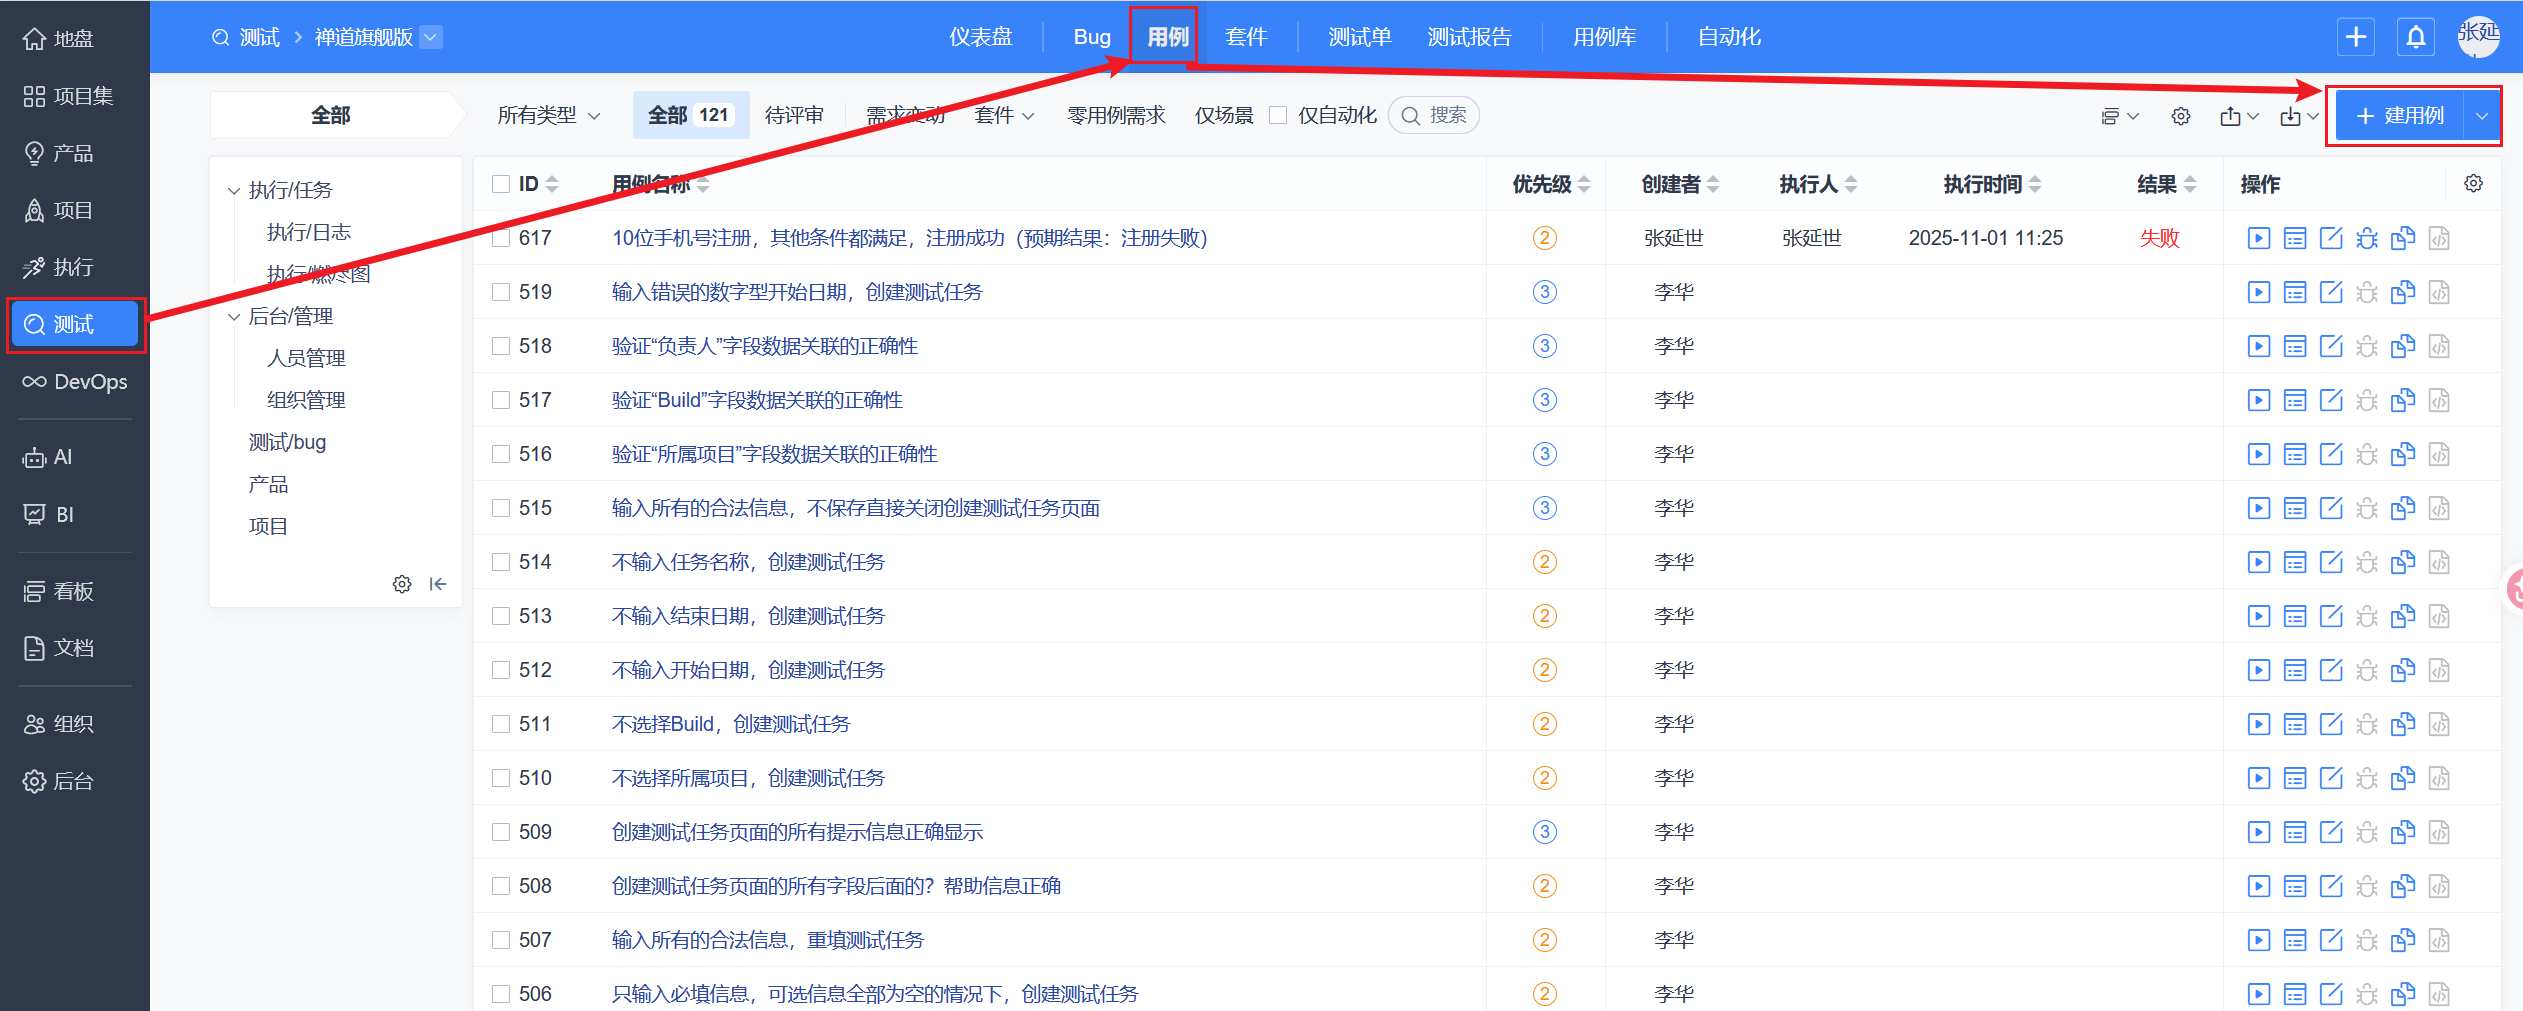Toggle the select-all checkbox beside ID

[501, 184]
